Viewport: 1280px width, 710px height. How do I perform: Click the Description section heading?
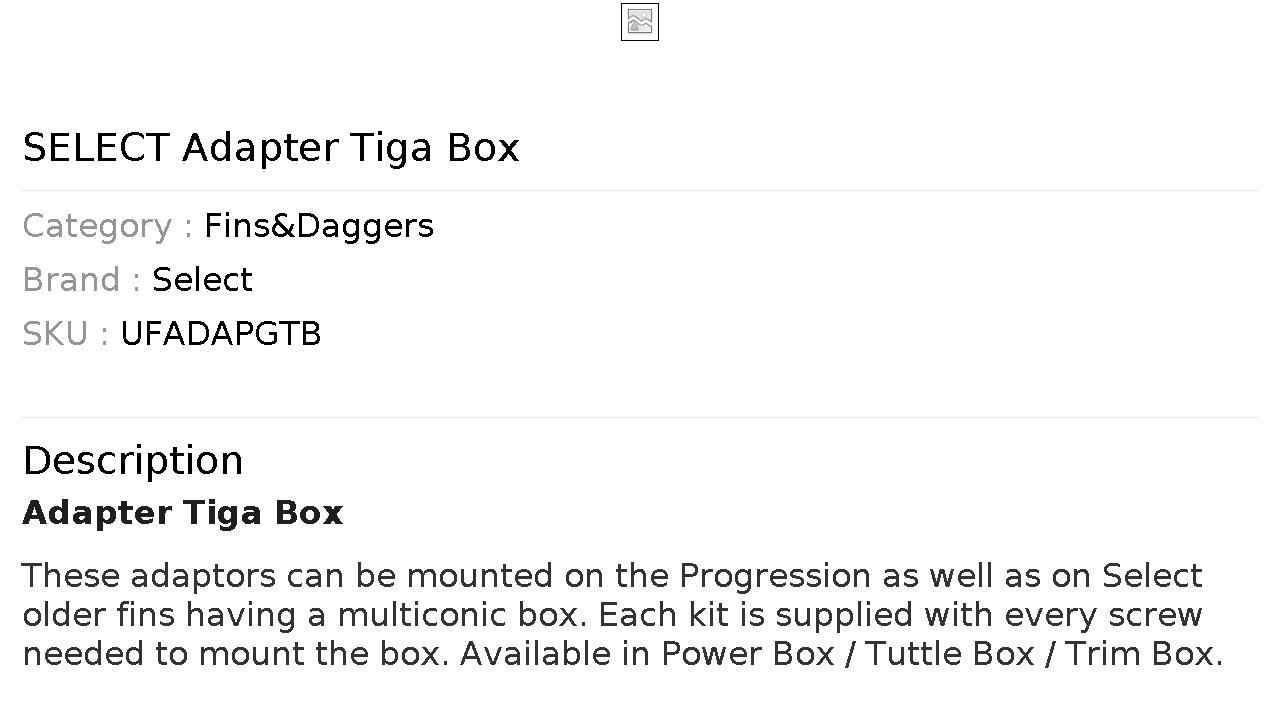133,461
